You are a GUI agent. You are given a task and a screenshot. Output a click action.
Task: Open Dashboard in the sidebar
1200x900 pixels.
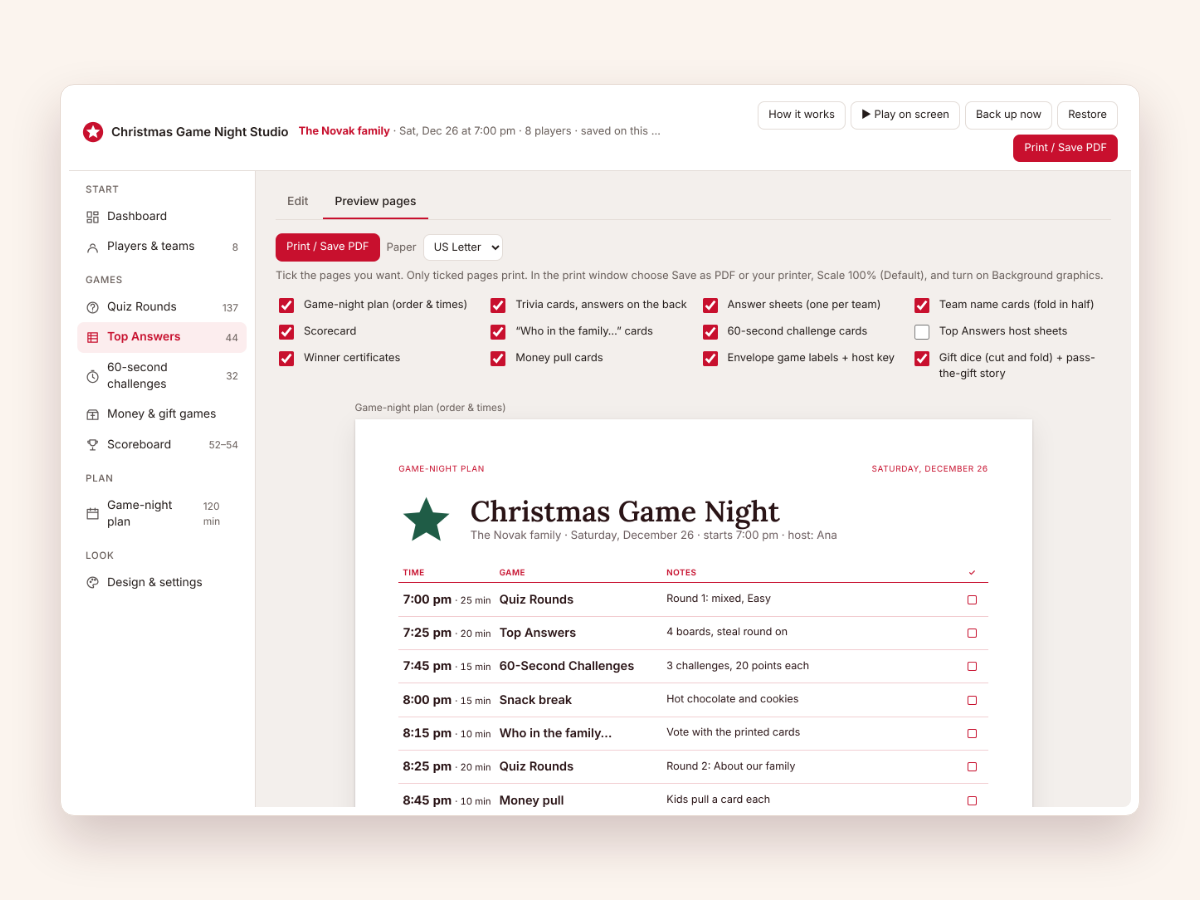tap(162, 216)
